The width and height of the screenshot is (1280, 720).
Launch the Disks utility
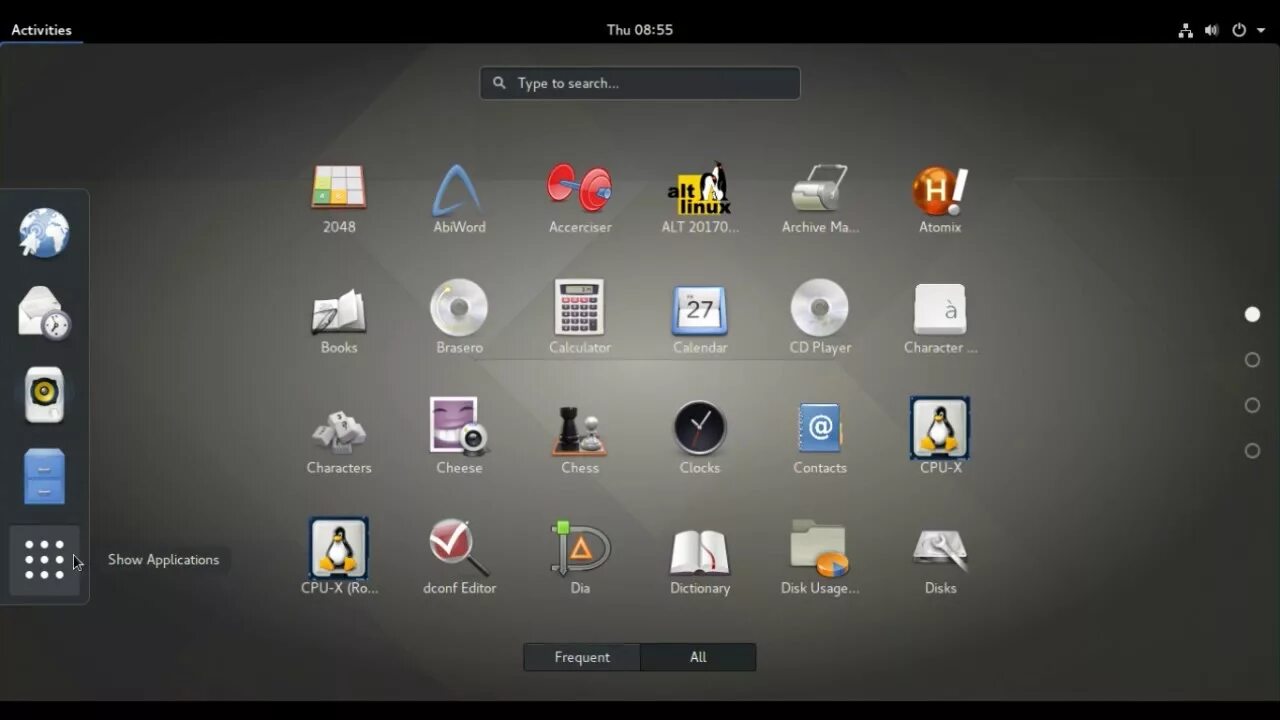pyautogui.click(x=940, y=559)
